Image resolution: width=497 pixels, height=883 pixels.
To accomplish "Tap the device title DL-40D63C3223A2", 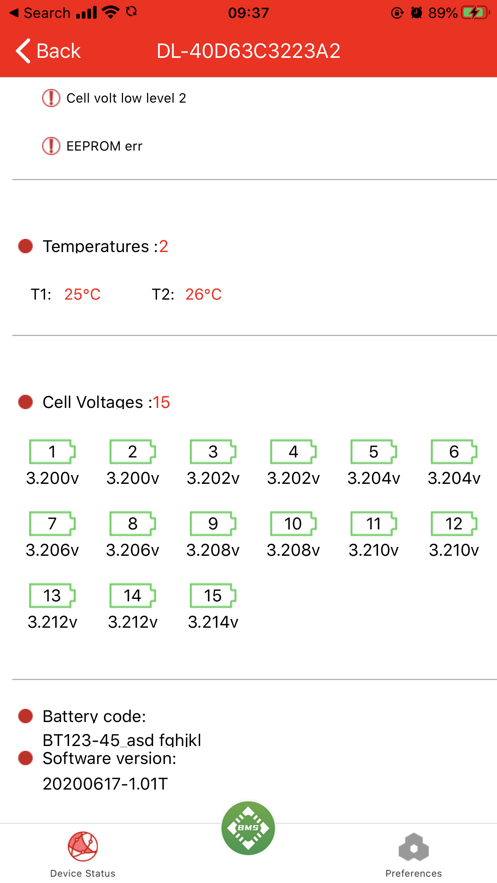I will tap(248, 51).
